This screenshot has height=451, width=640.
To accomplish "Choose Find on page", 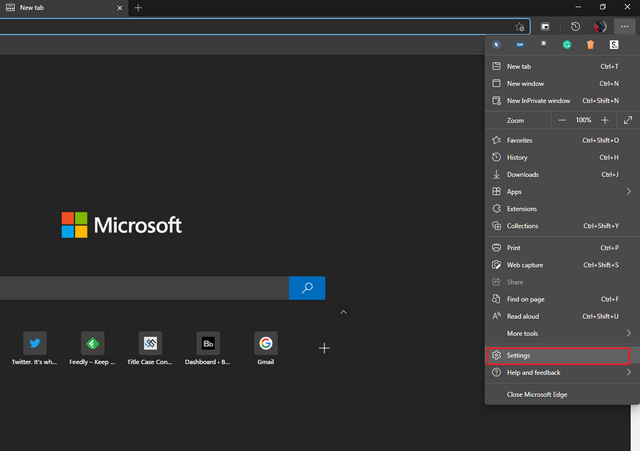I will [562, 299].
